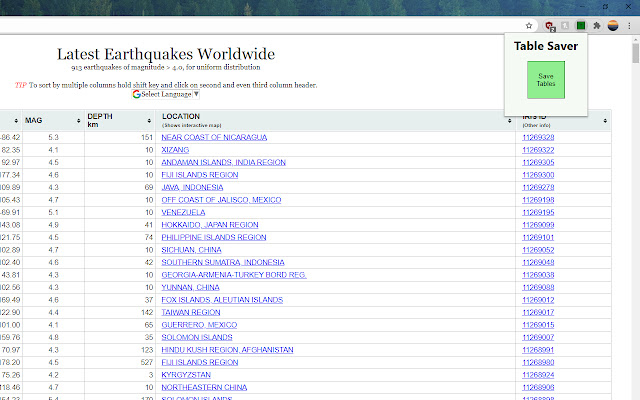
Task: Open the Extensions puzzle piece menu
Action: tap(596, 26)
